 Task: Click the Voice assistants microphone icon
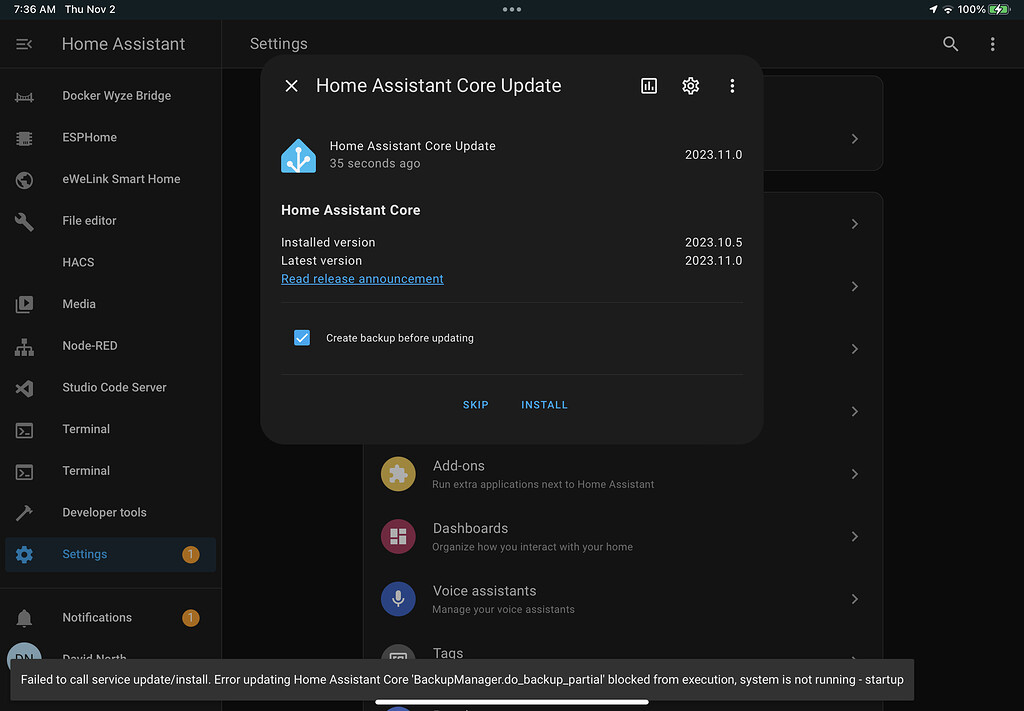pyautogui.click(x=398, y=599)
